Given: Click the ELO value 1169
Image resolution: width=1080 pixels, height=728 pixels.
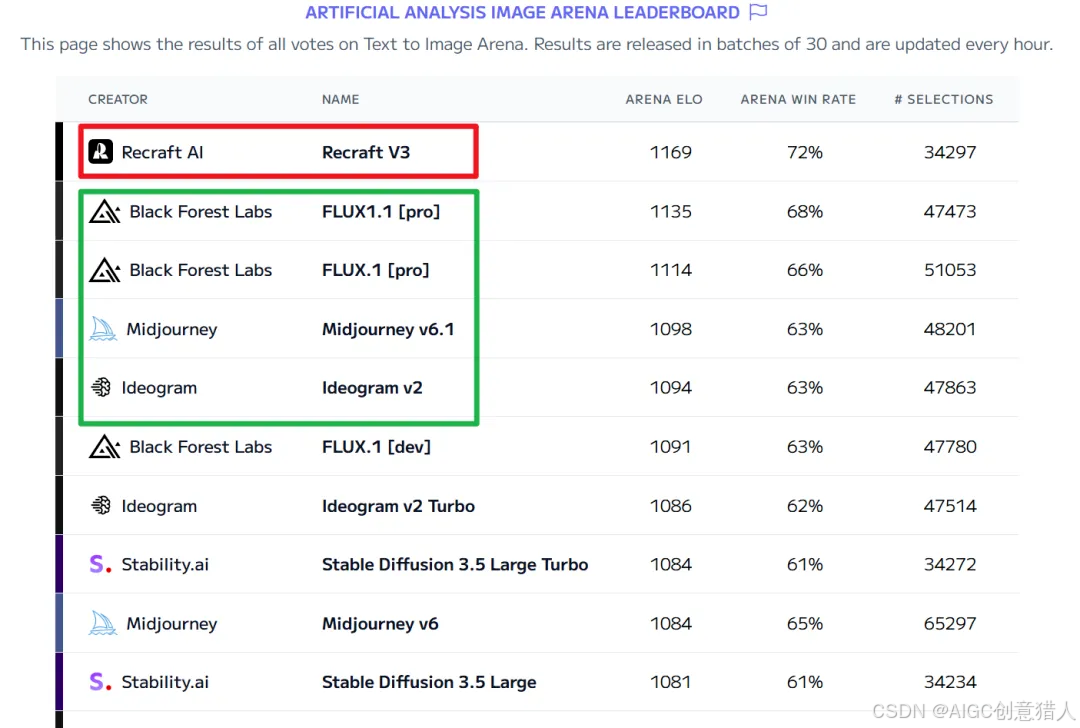Looking at the screenshot, I should [670, 152].
